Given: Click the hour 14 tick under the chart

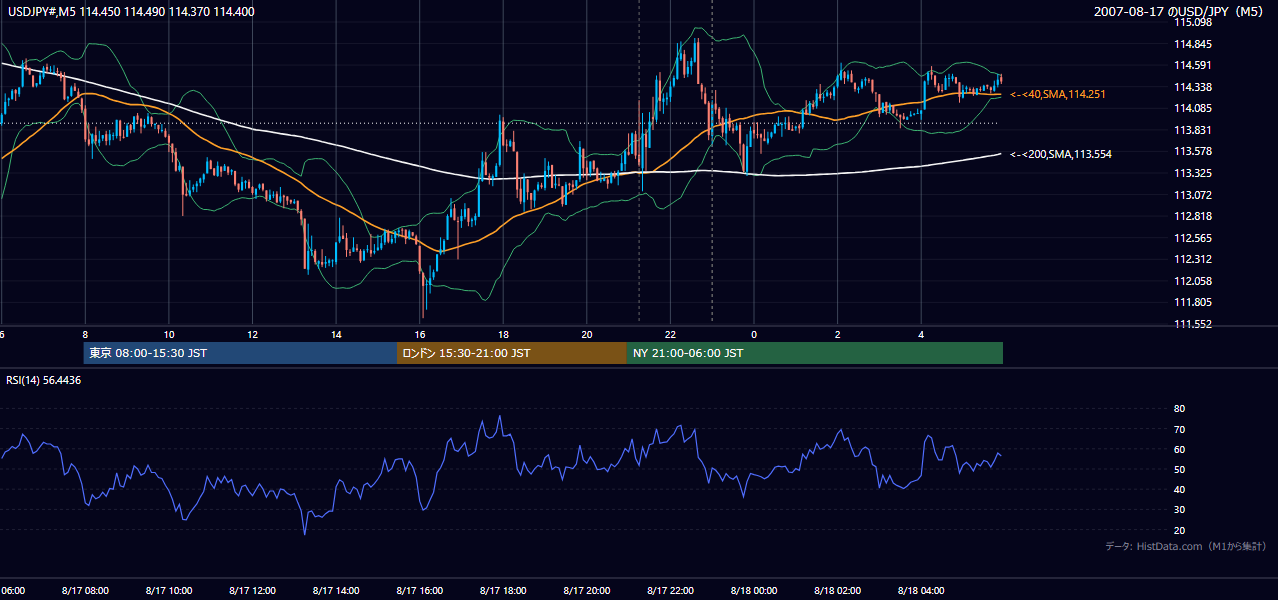Looking at the screenshot, I should coord(336,334).
